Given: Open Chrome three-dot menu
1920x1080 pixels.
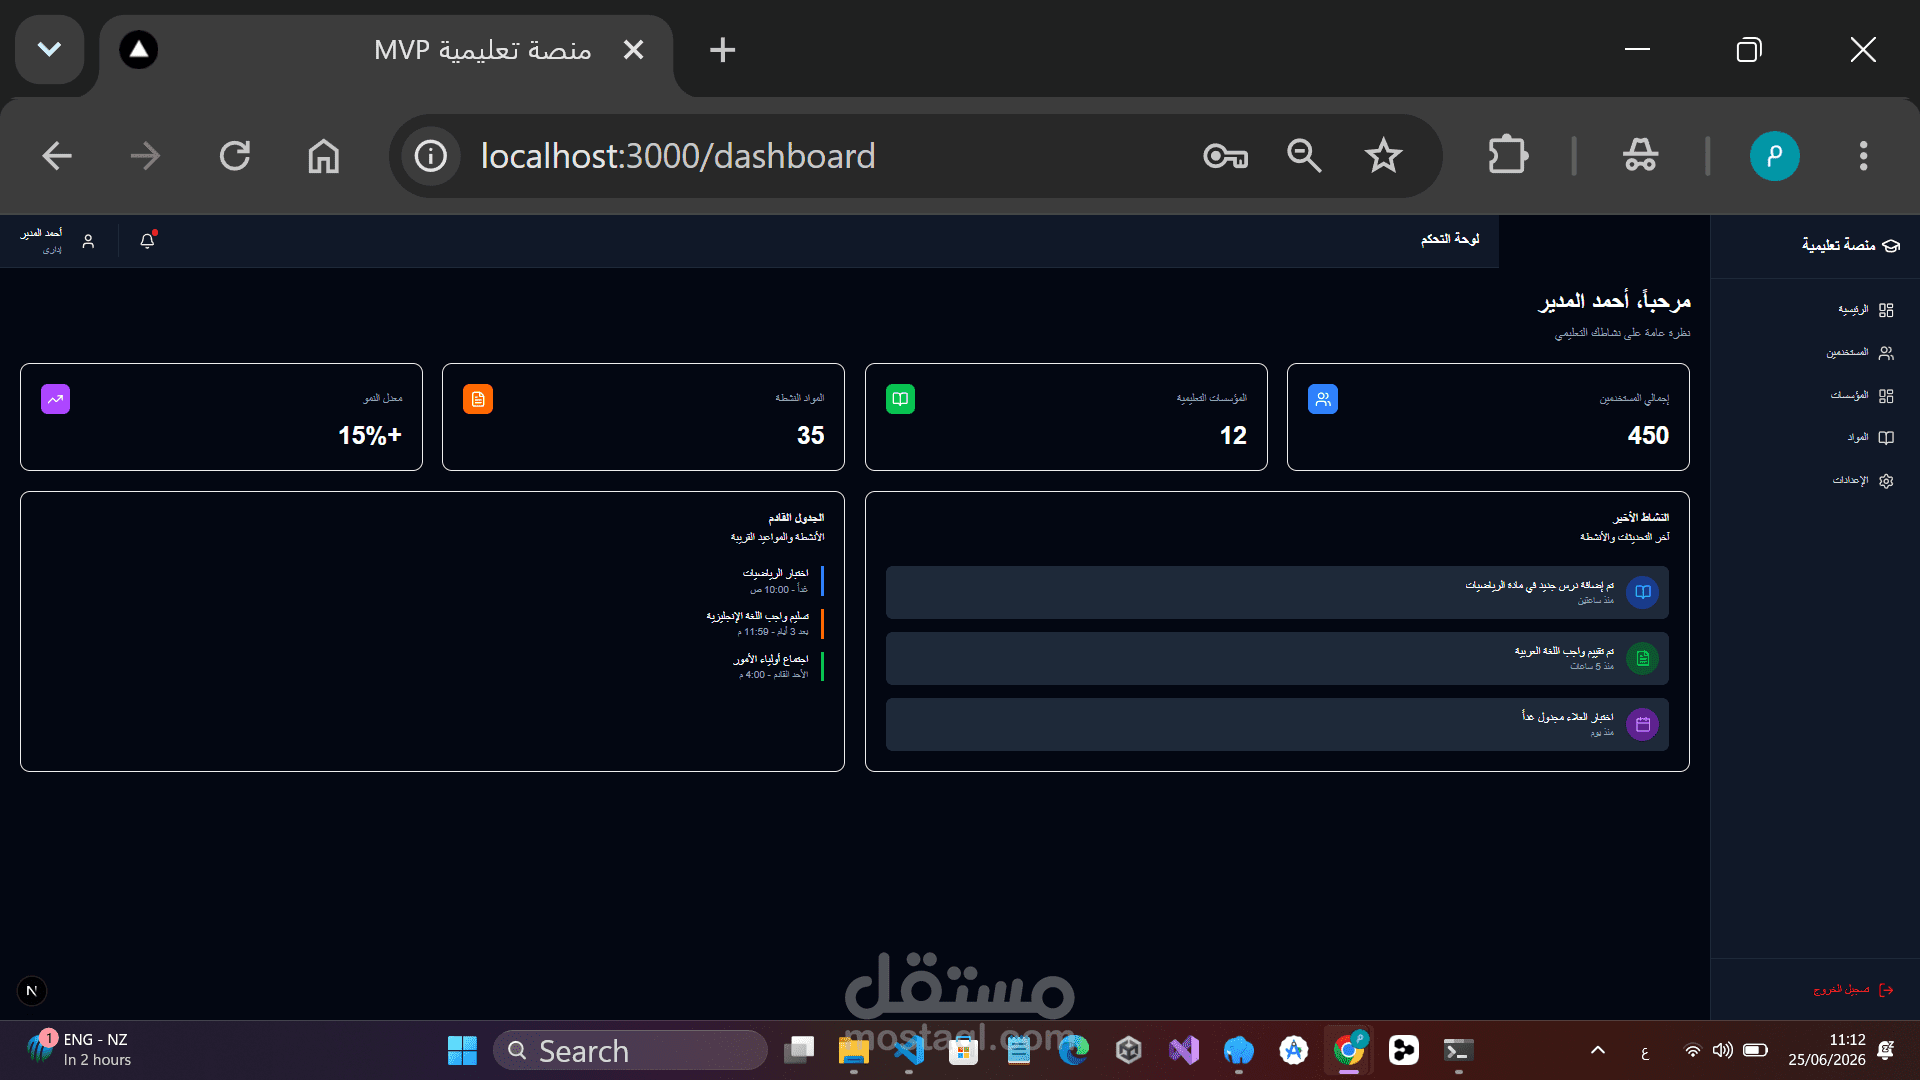Looking at the screenshot, I should click(1863, 156).
